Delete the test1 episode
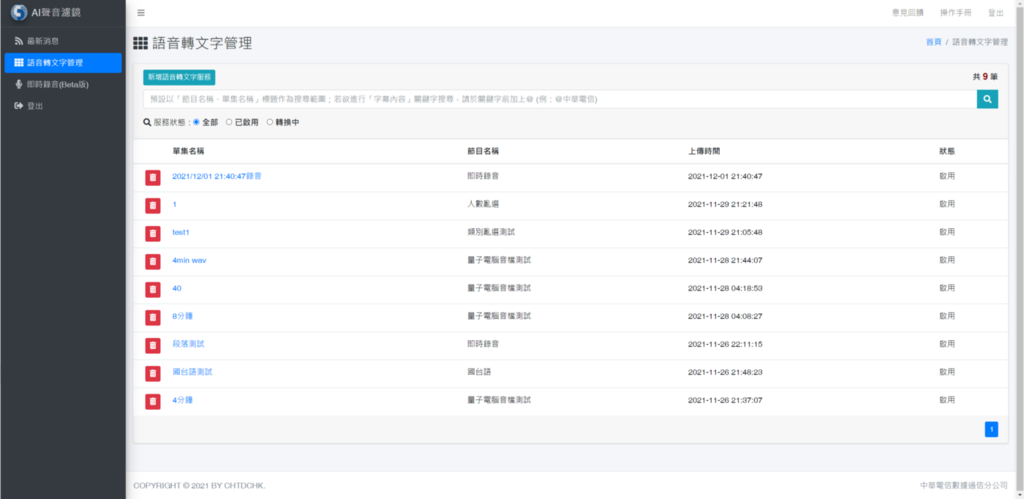The width and height of the screenshot is (1024, 499). pos(152,233)
